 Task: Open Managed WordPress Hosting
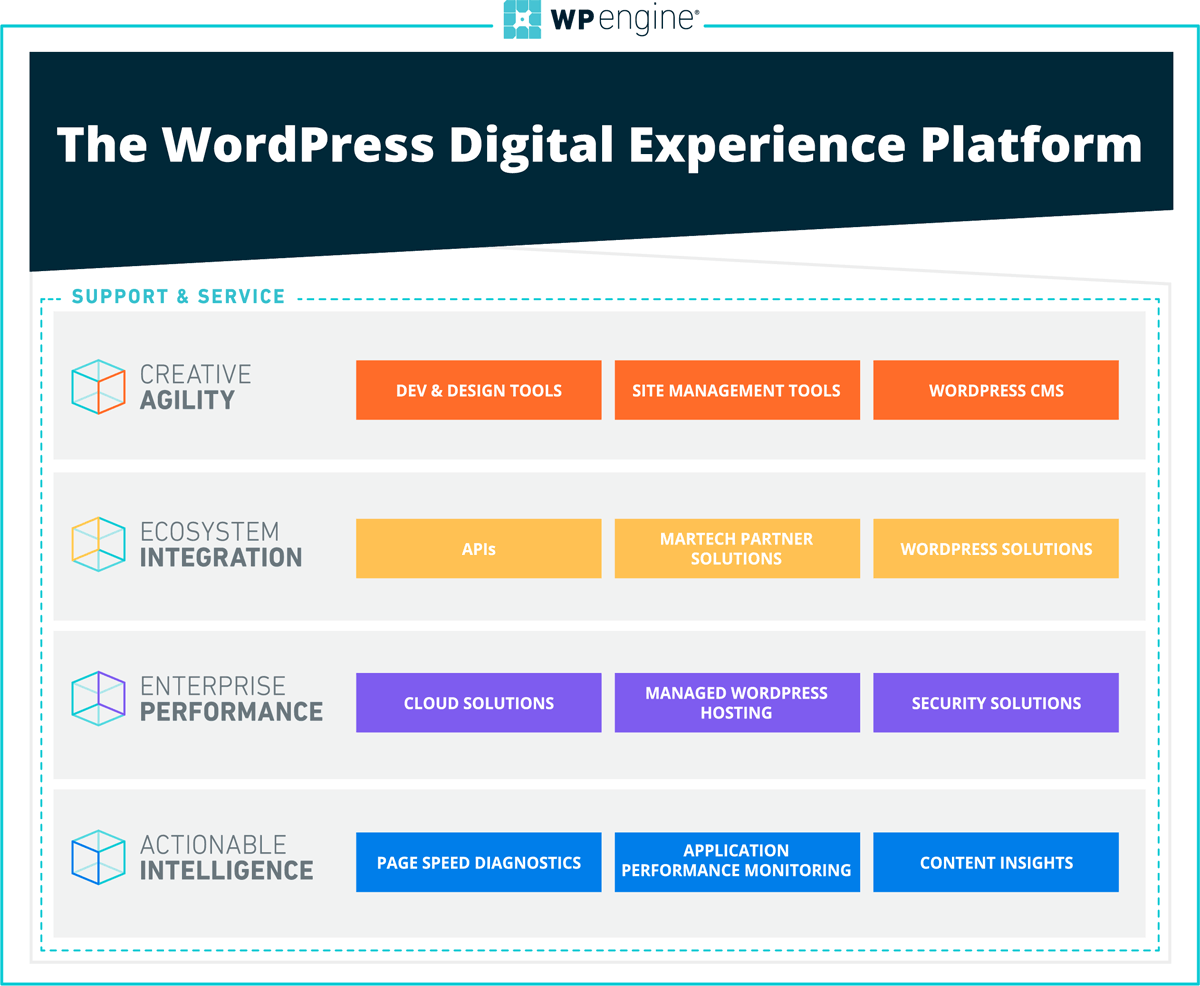736,703
